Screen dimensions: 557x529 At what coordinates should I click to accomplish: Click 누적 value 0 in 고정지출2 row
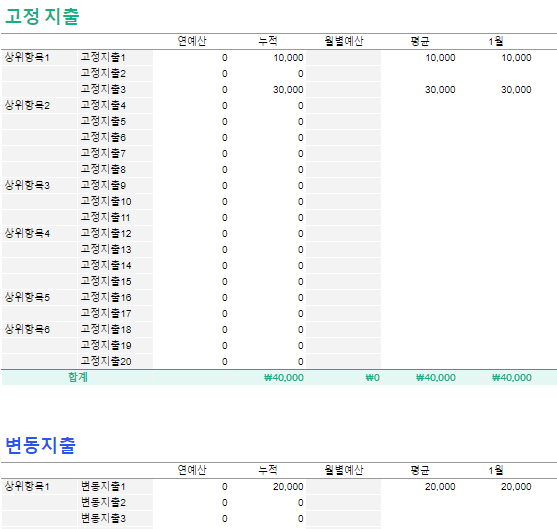tap(301, 74)
